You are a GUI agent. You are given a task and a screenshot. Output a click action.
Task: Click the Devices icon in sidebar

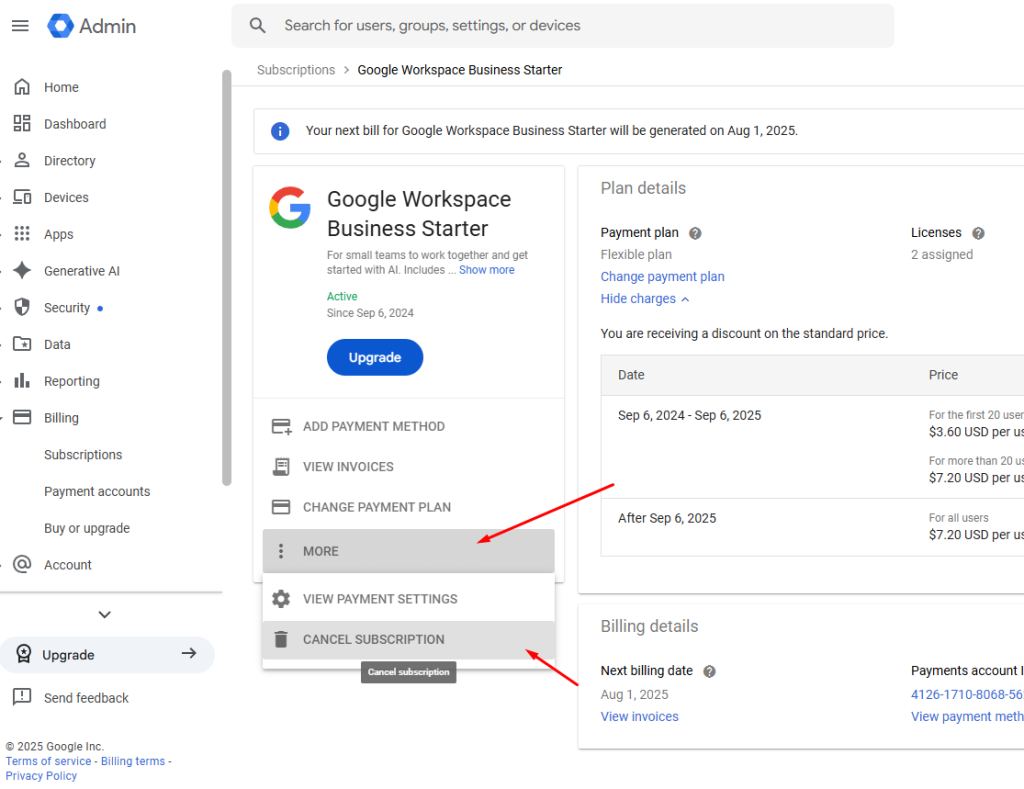pyautogui.click(x=22, y=197)
